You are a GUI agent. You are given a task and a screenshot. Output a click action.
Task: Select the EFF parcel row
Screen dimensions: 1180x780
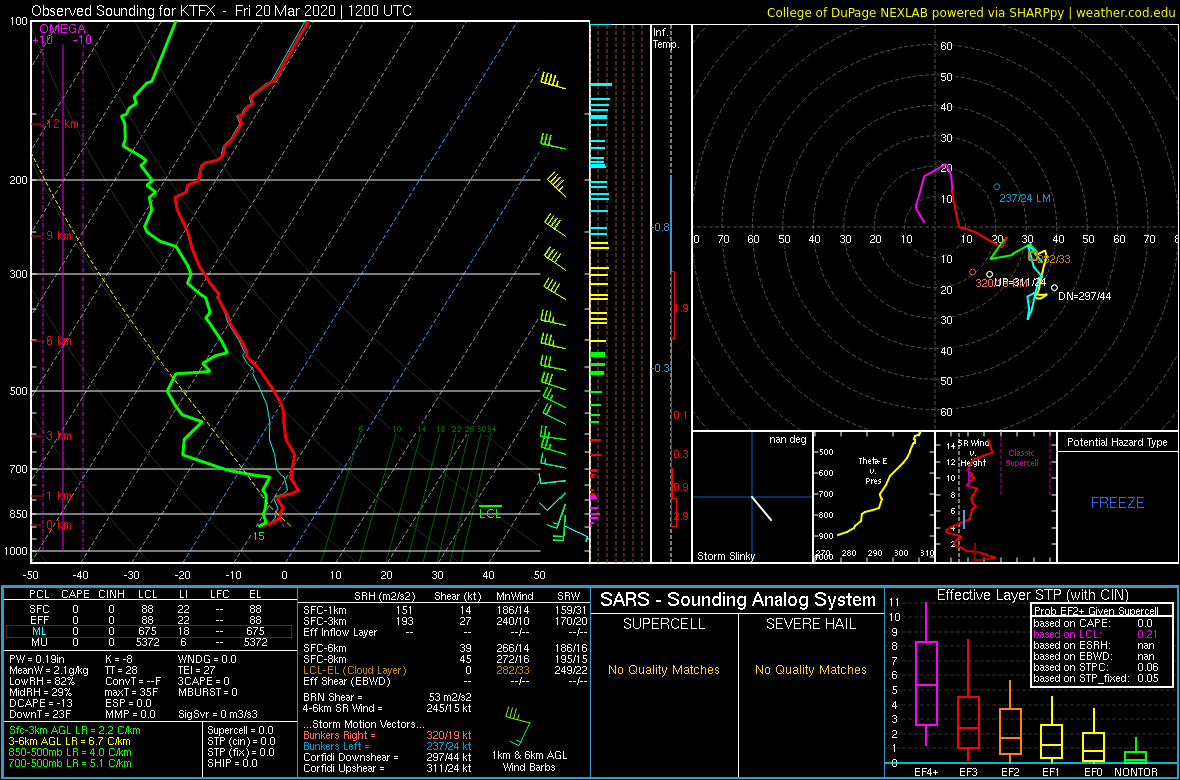pyautogui.click(x=150, y=620)
